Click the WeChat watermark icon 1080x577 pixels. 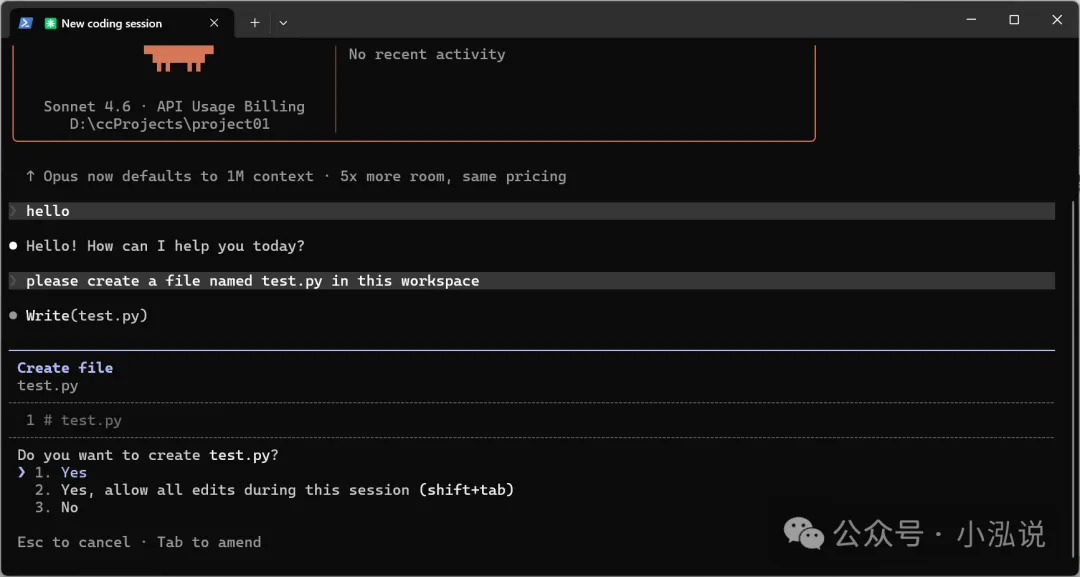(x=804, y=533)
